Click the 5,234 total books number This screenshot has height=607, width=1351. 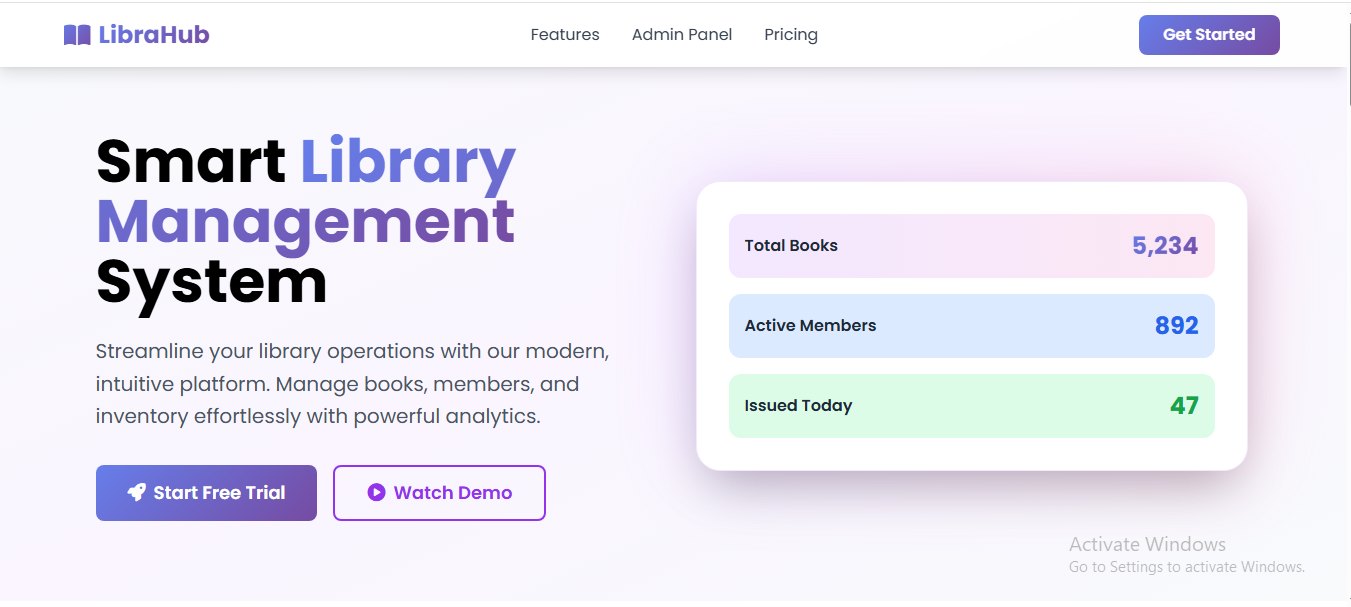coord(1165,246)
